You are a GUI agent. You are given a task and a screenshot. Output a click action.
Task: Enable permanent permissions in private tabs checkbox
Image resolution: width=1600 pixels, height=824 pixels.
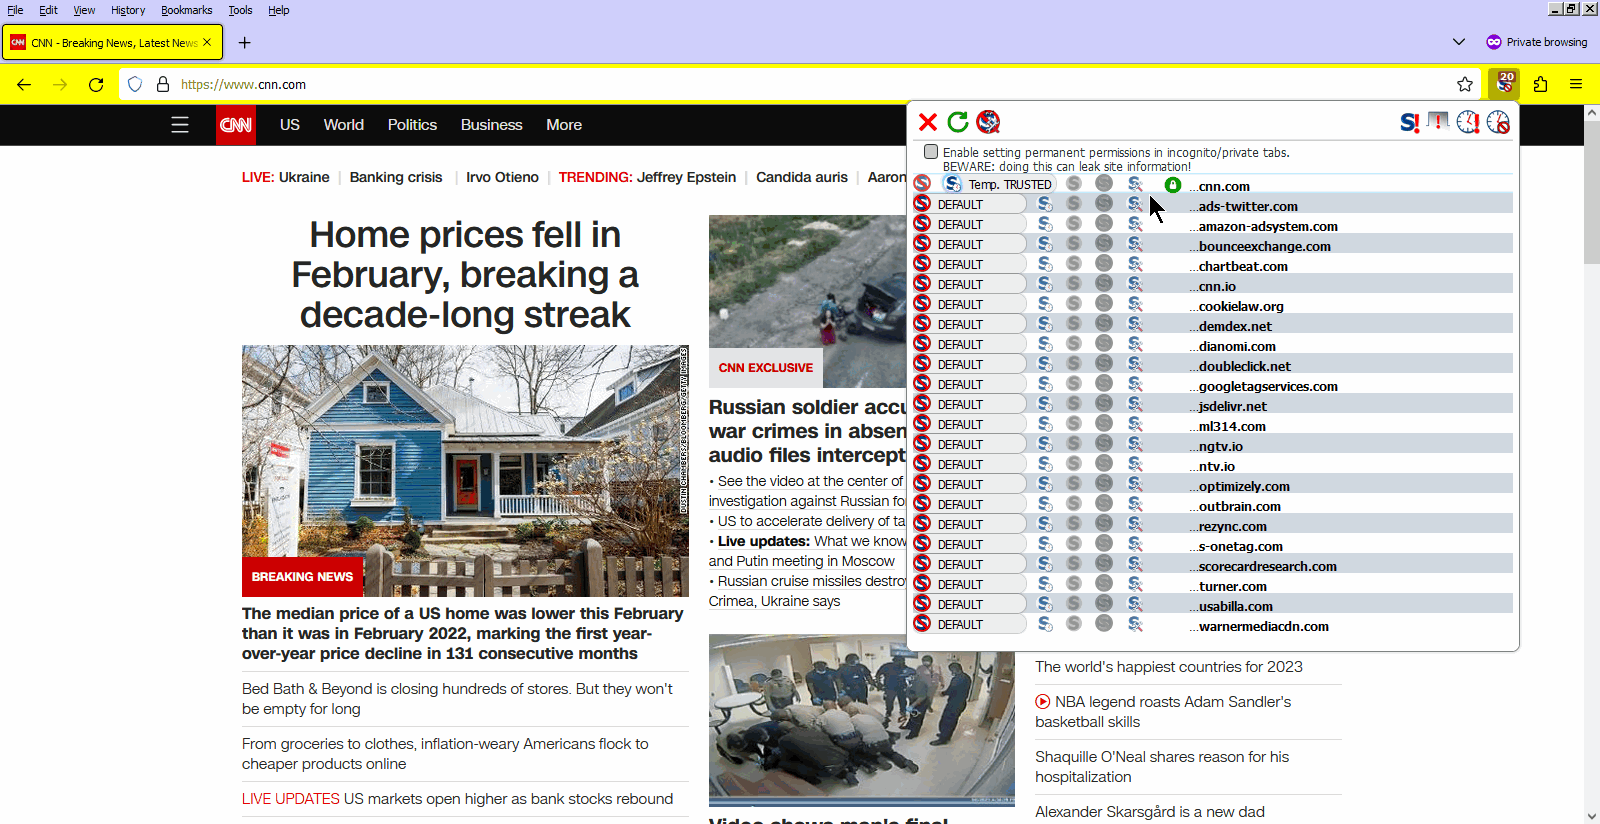tap(931, 152)
